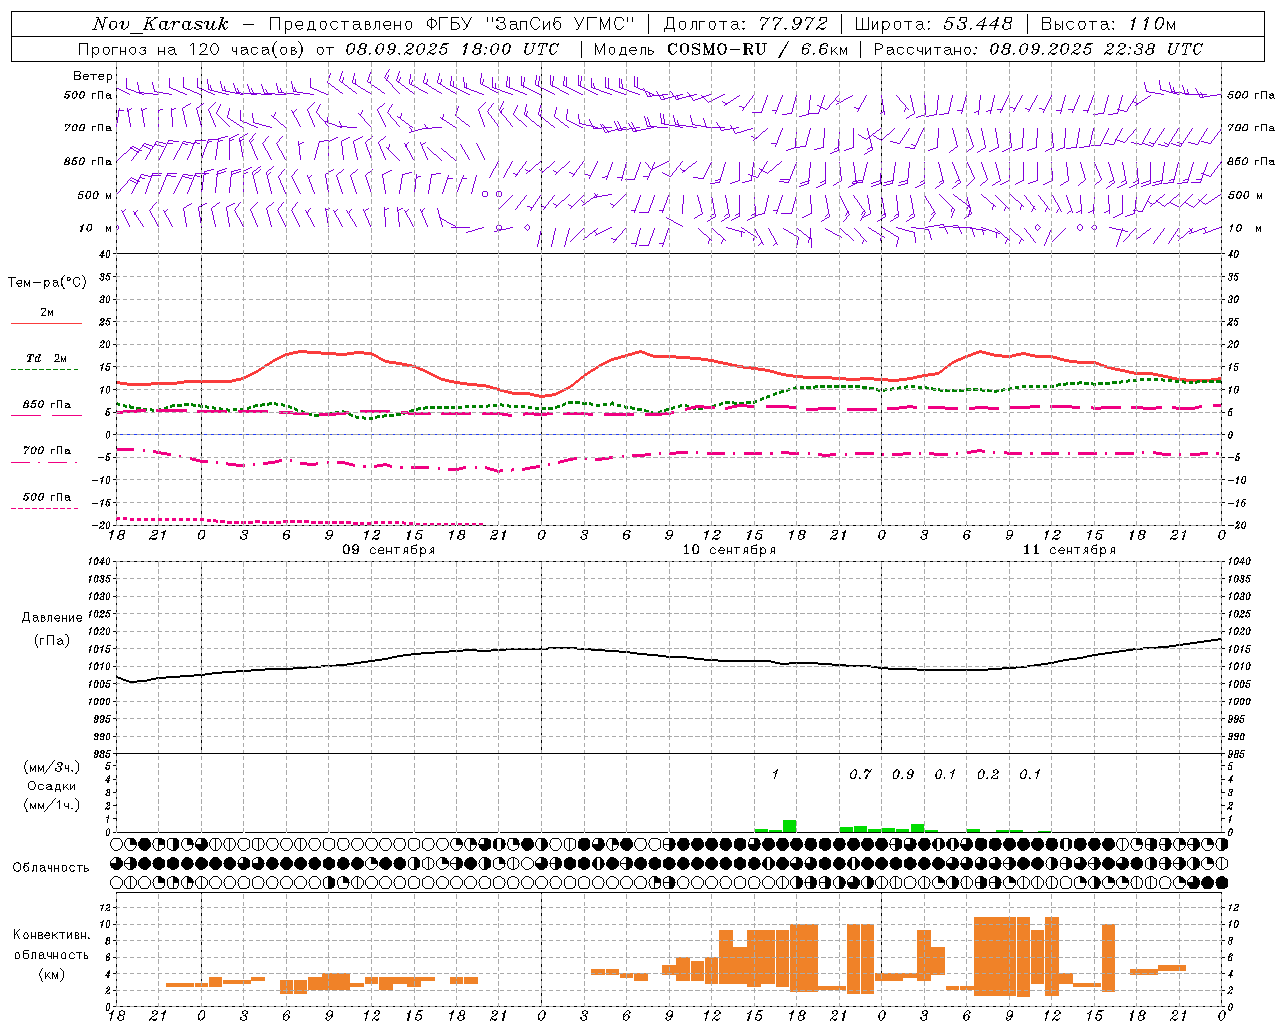Click 'Прогноз на 120 часа(ов)' text
This screenshot has width=1280, height=1024.
coord(193,49)
